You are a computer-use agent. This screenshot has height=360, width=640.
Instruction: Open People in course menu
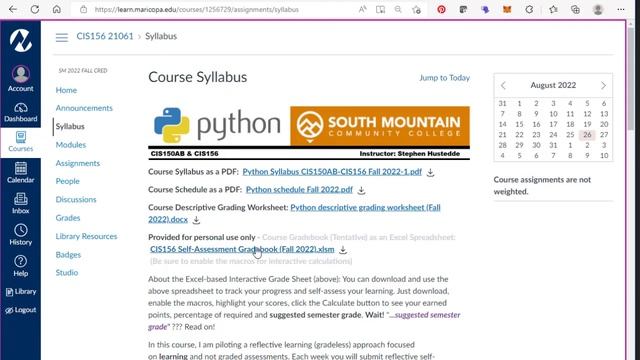tap(68, 181)
